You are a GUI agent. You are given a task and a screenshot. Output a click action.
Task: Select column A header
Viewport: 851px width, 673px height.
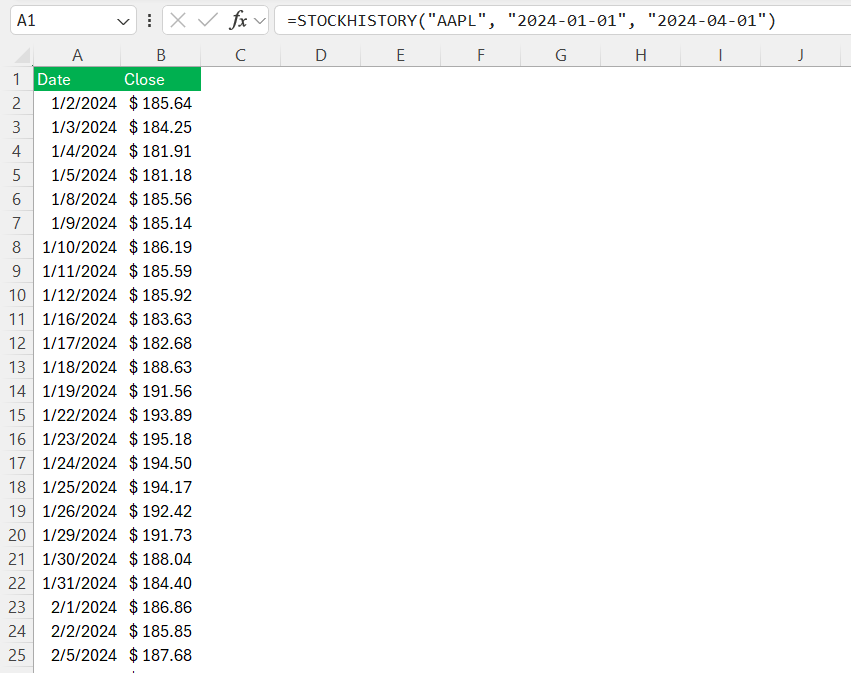click(x=77, y=55)
